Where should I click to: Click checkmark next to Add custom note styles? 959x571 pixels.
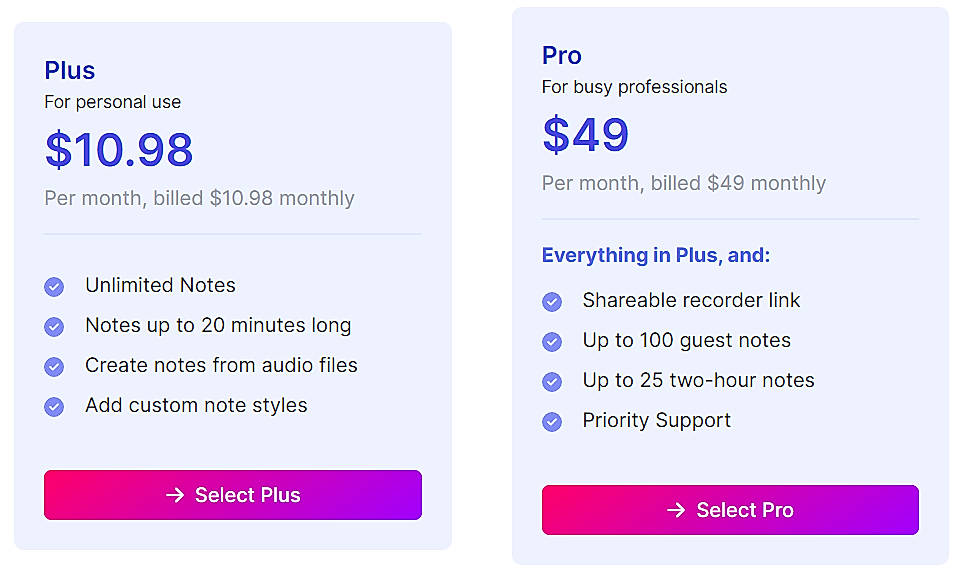tap(54, 407)
